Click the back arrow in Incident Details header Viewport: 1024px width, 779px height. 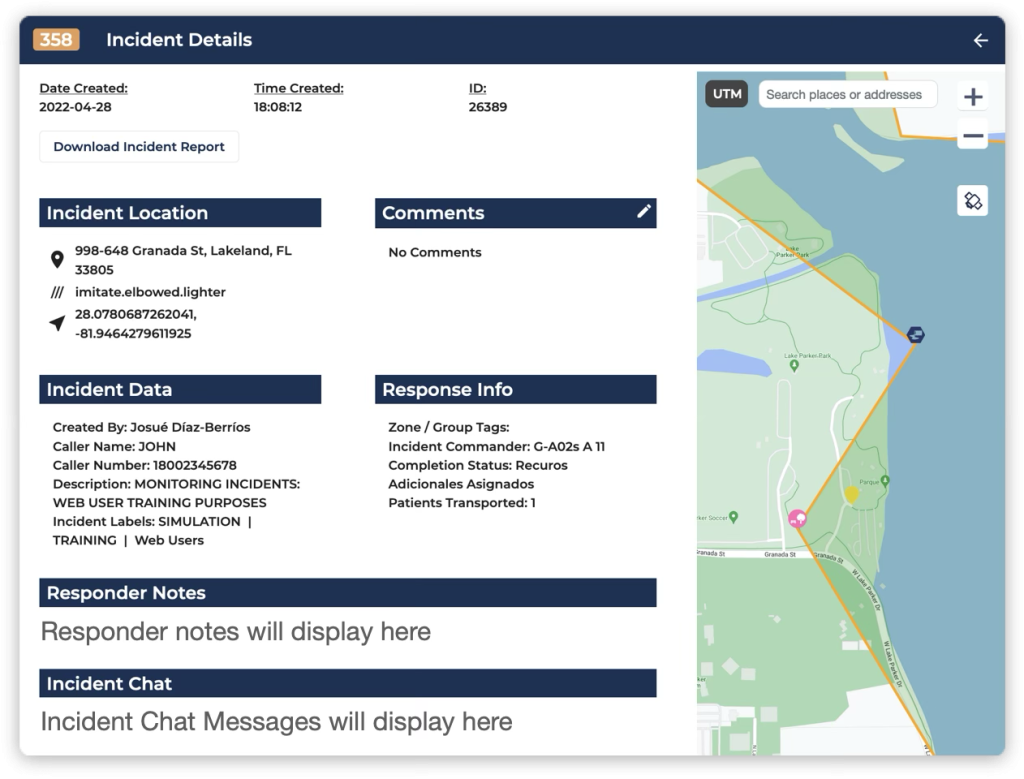coord(980,40)
